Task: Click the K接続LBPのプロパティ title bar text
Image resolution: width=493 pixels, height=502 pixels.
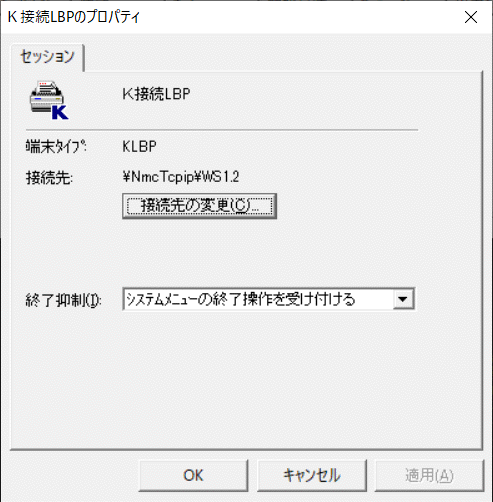Action: pyautogui.click(x=74, y=17)
